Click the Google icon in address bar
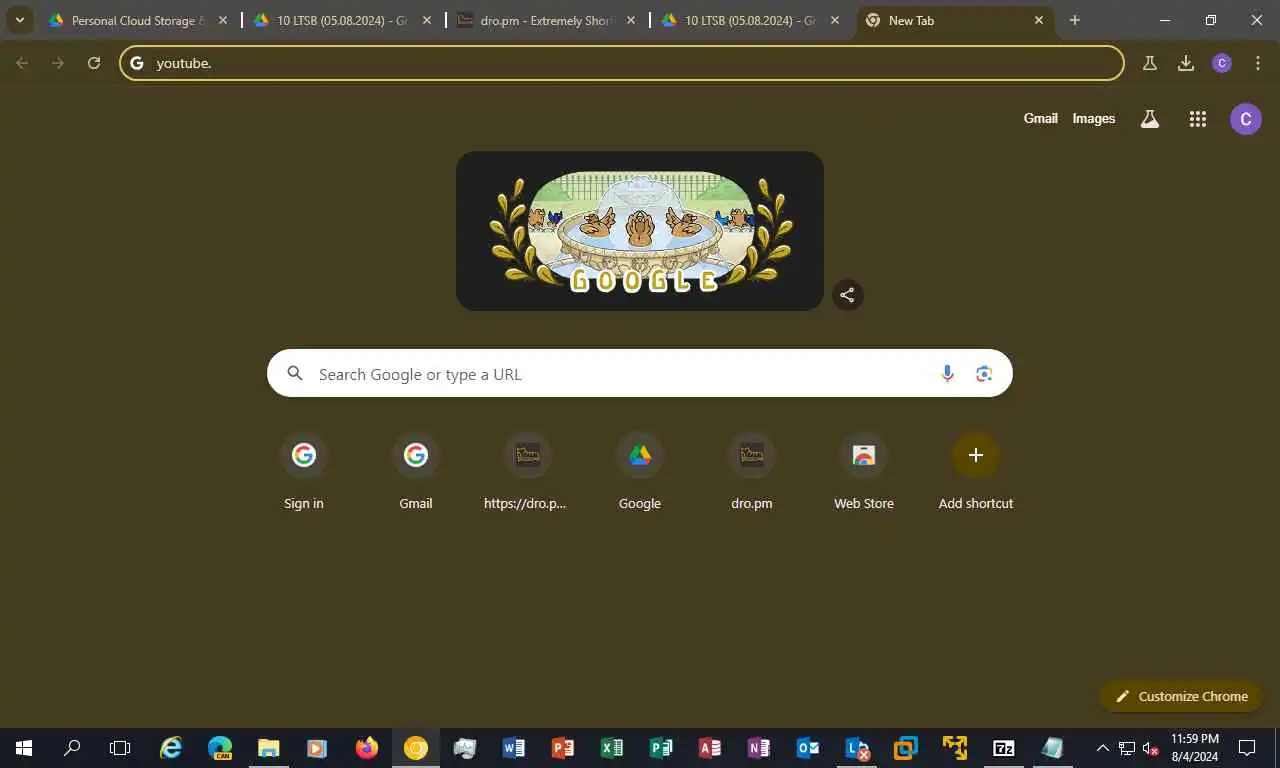 [138, 63]
